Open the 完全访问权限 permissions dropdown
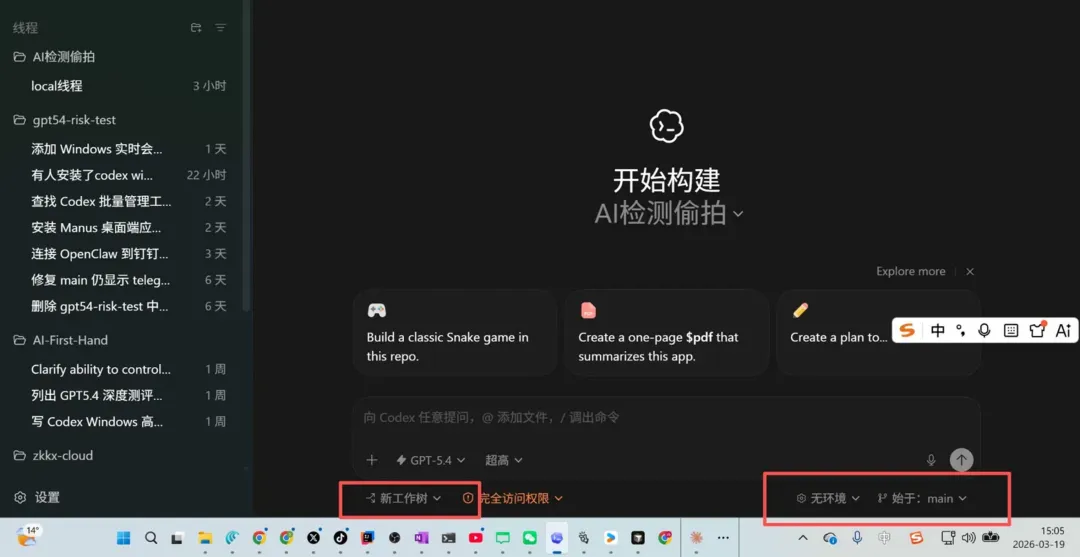The image size is (1080, 557). point(513,498)
